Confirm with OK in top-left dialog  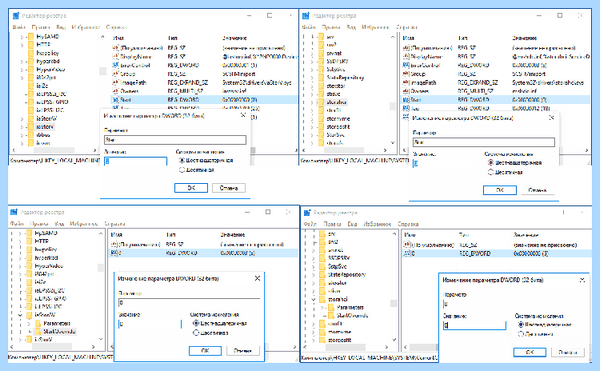click(191, 188)
